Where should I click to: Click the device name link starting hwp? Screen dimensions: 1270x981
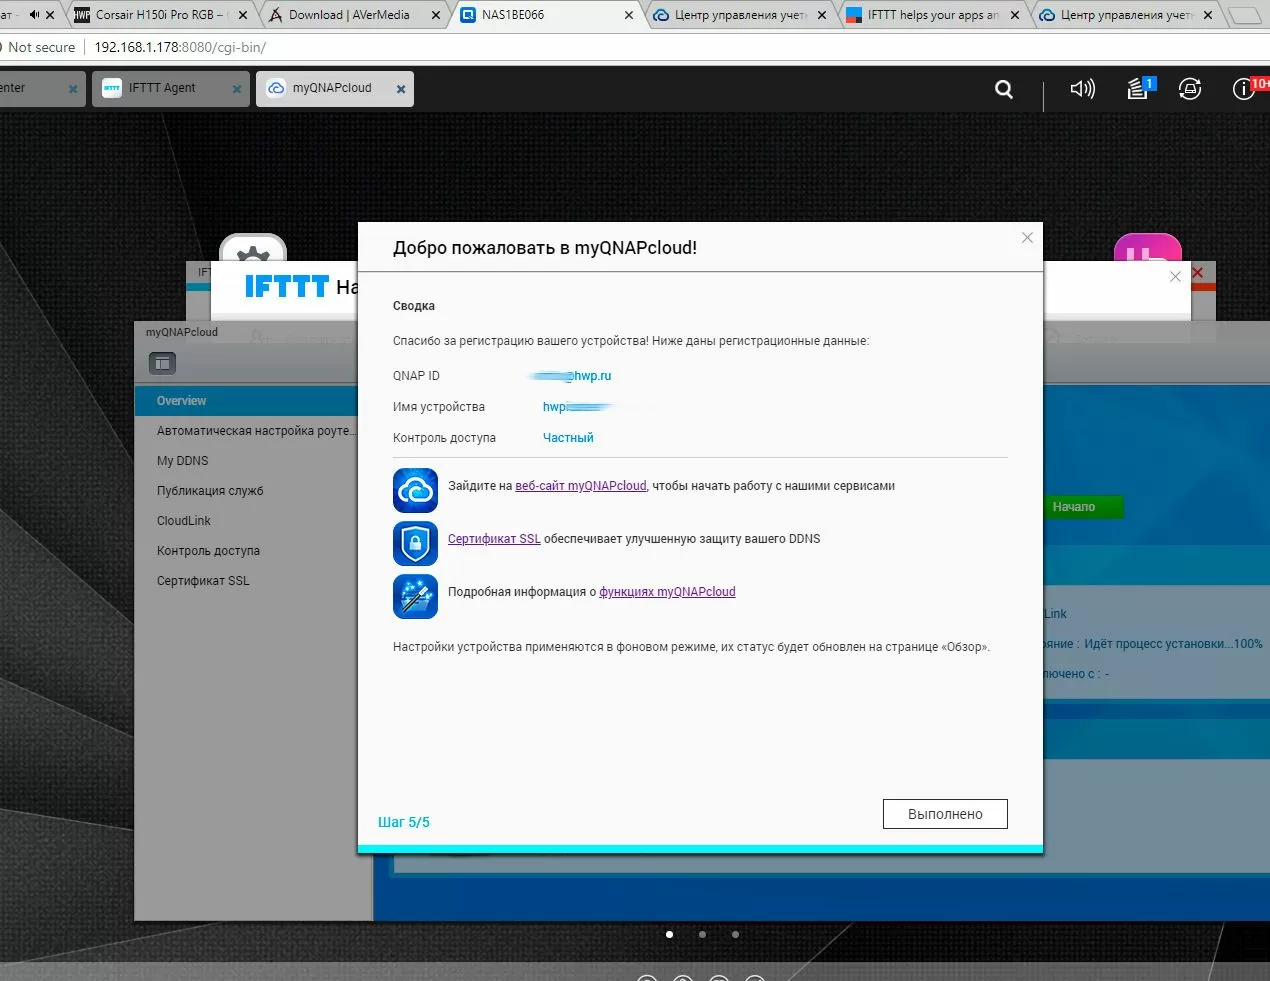point(577,407)
